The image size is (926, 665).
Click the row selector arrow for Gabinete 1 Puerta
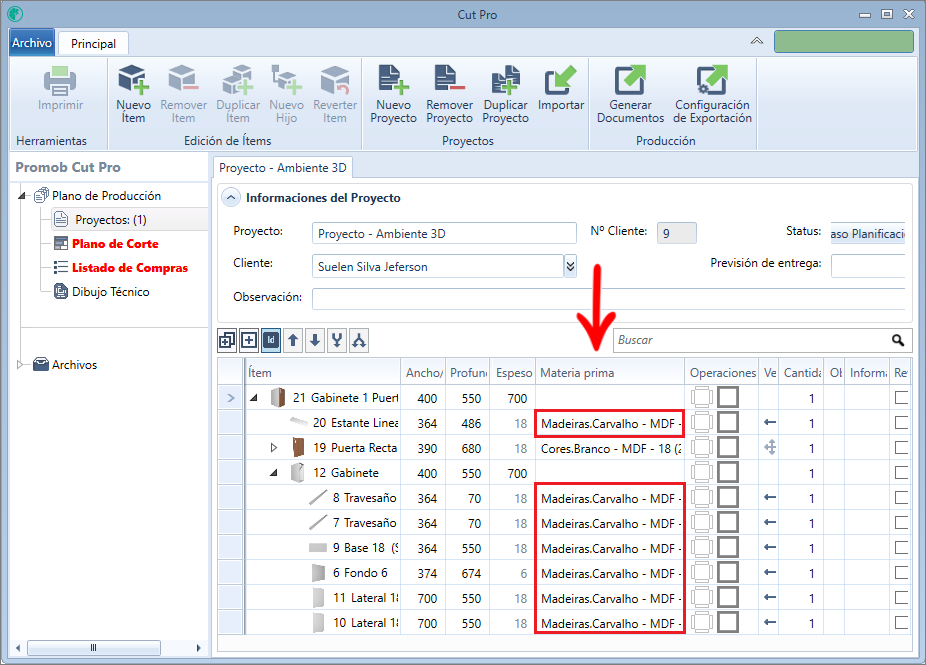[231, 397]
